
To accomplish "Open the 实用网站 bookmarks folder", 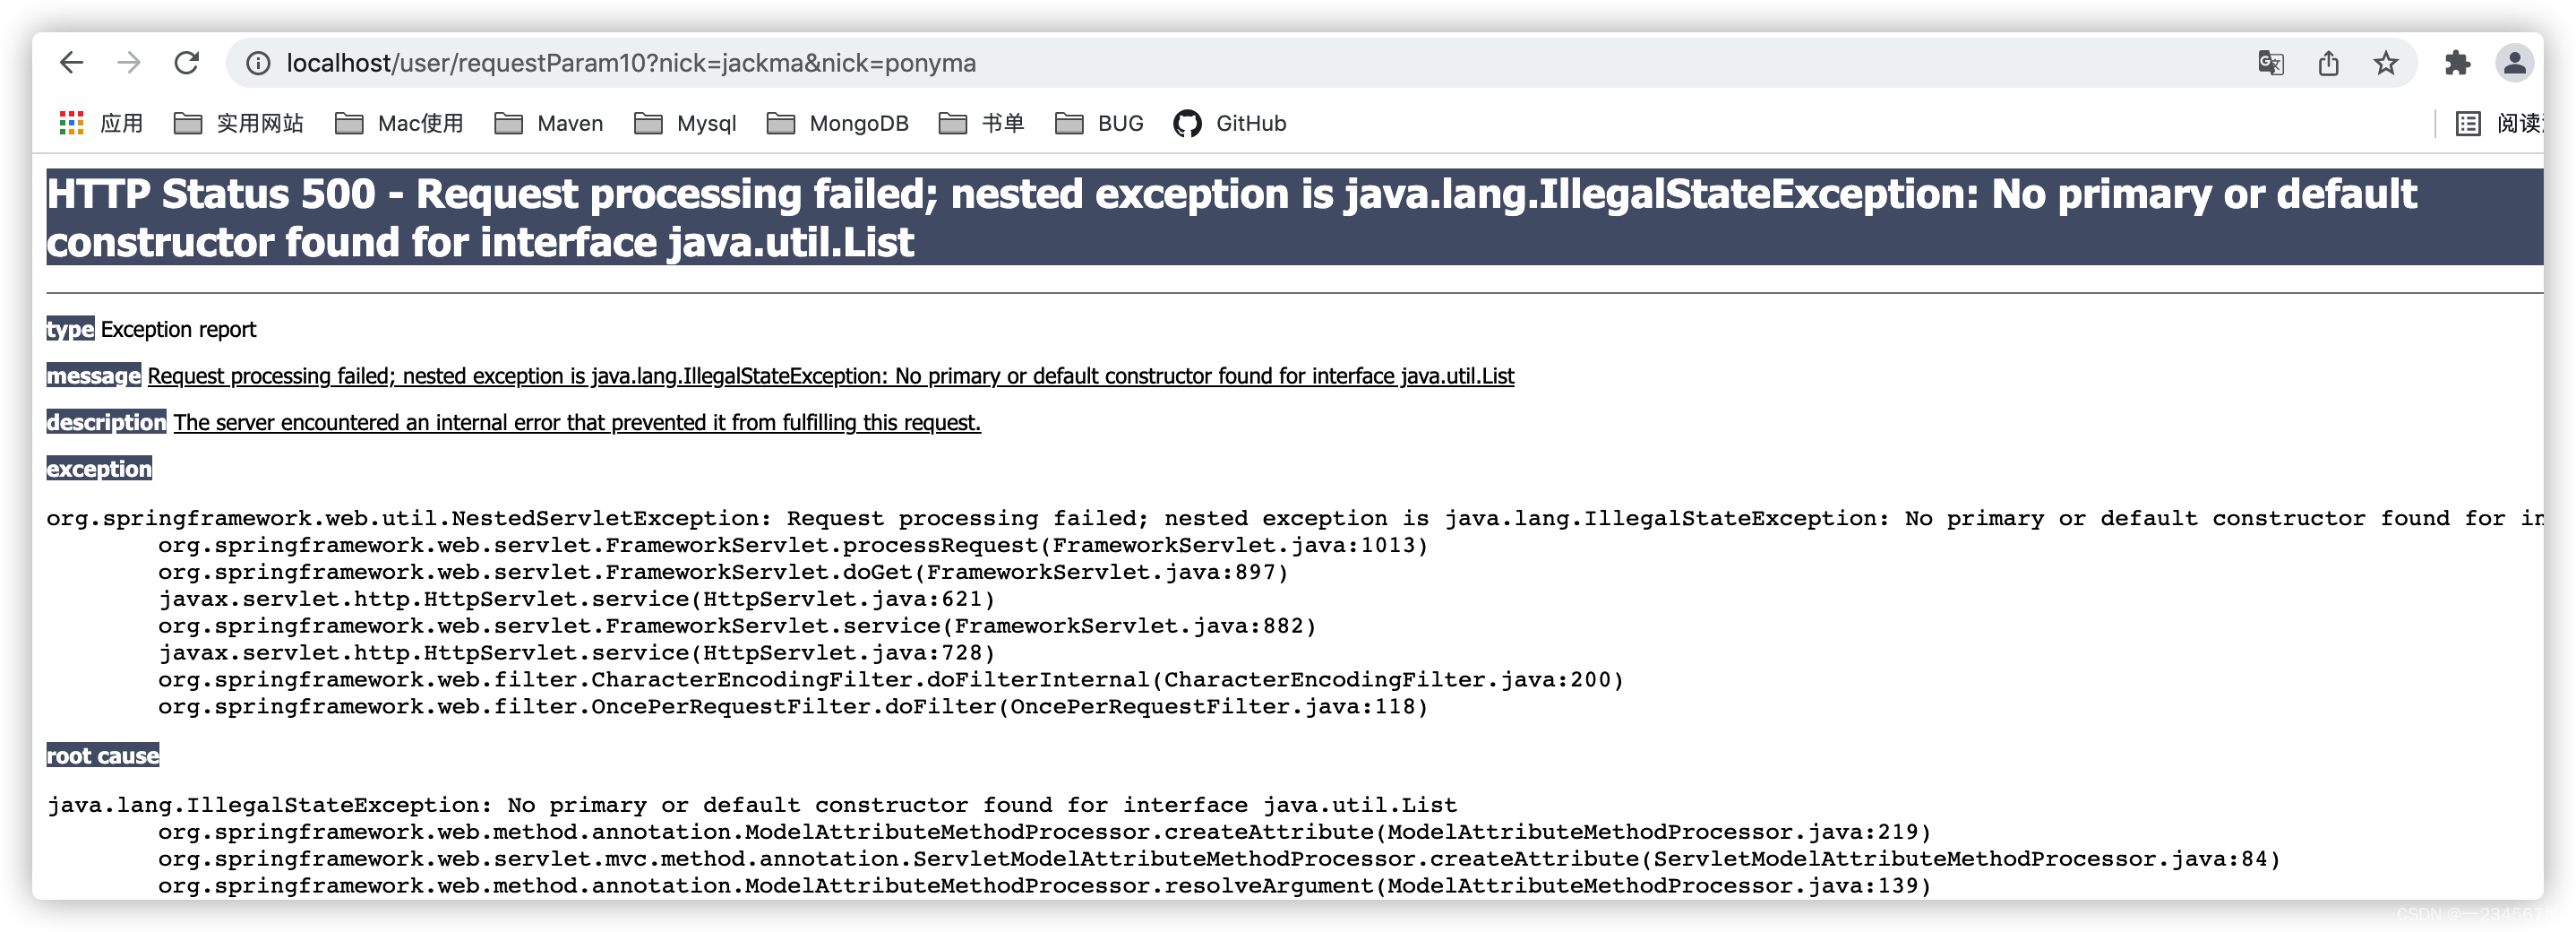I will pyautogui.click(x=239, y=122).
